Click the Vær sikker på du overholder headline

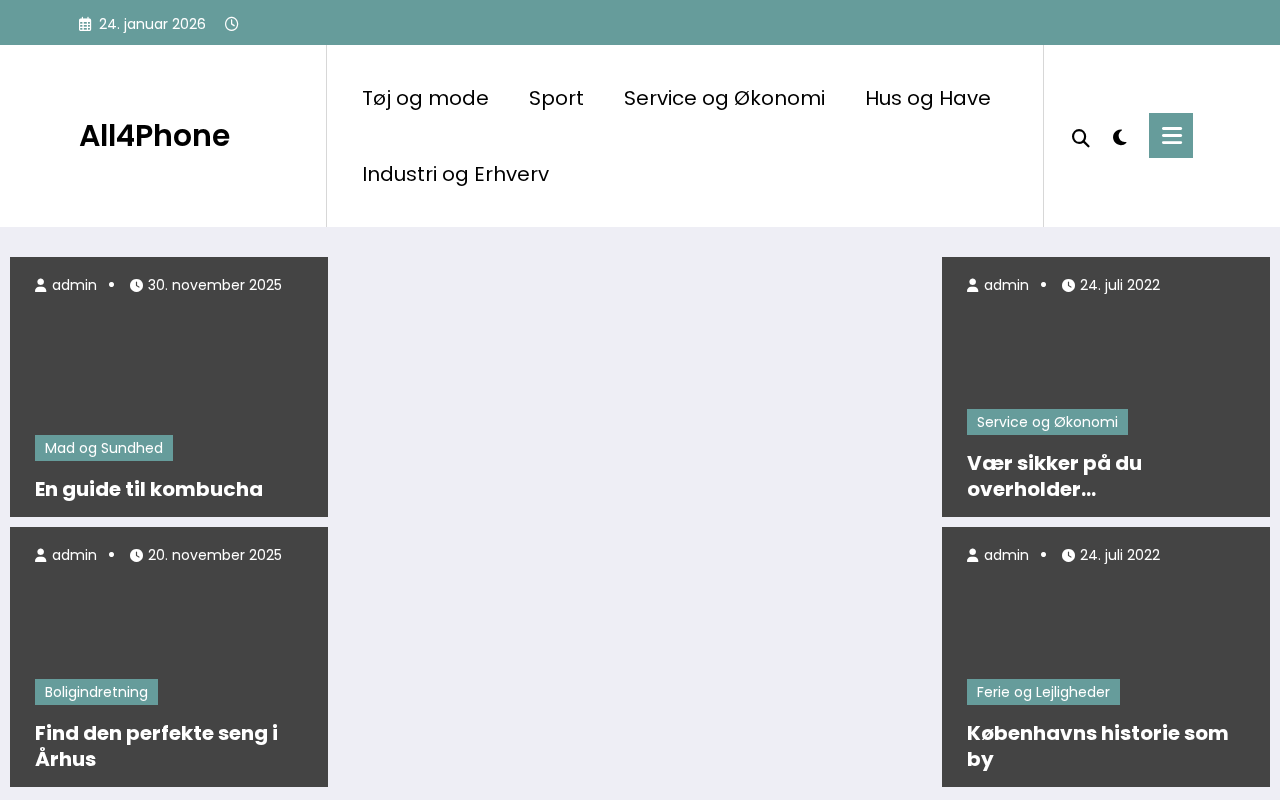click(1054, 476)
